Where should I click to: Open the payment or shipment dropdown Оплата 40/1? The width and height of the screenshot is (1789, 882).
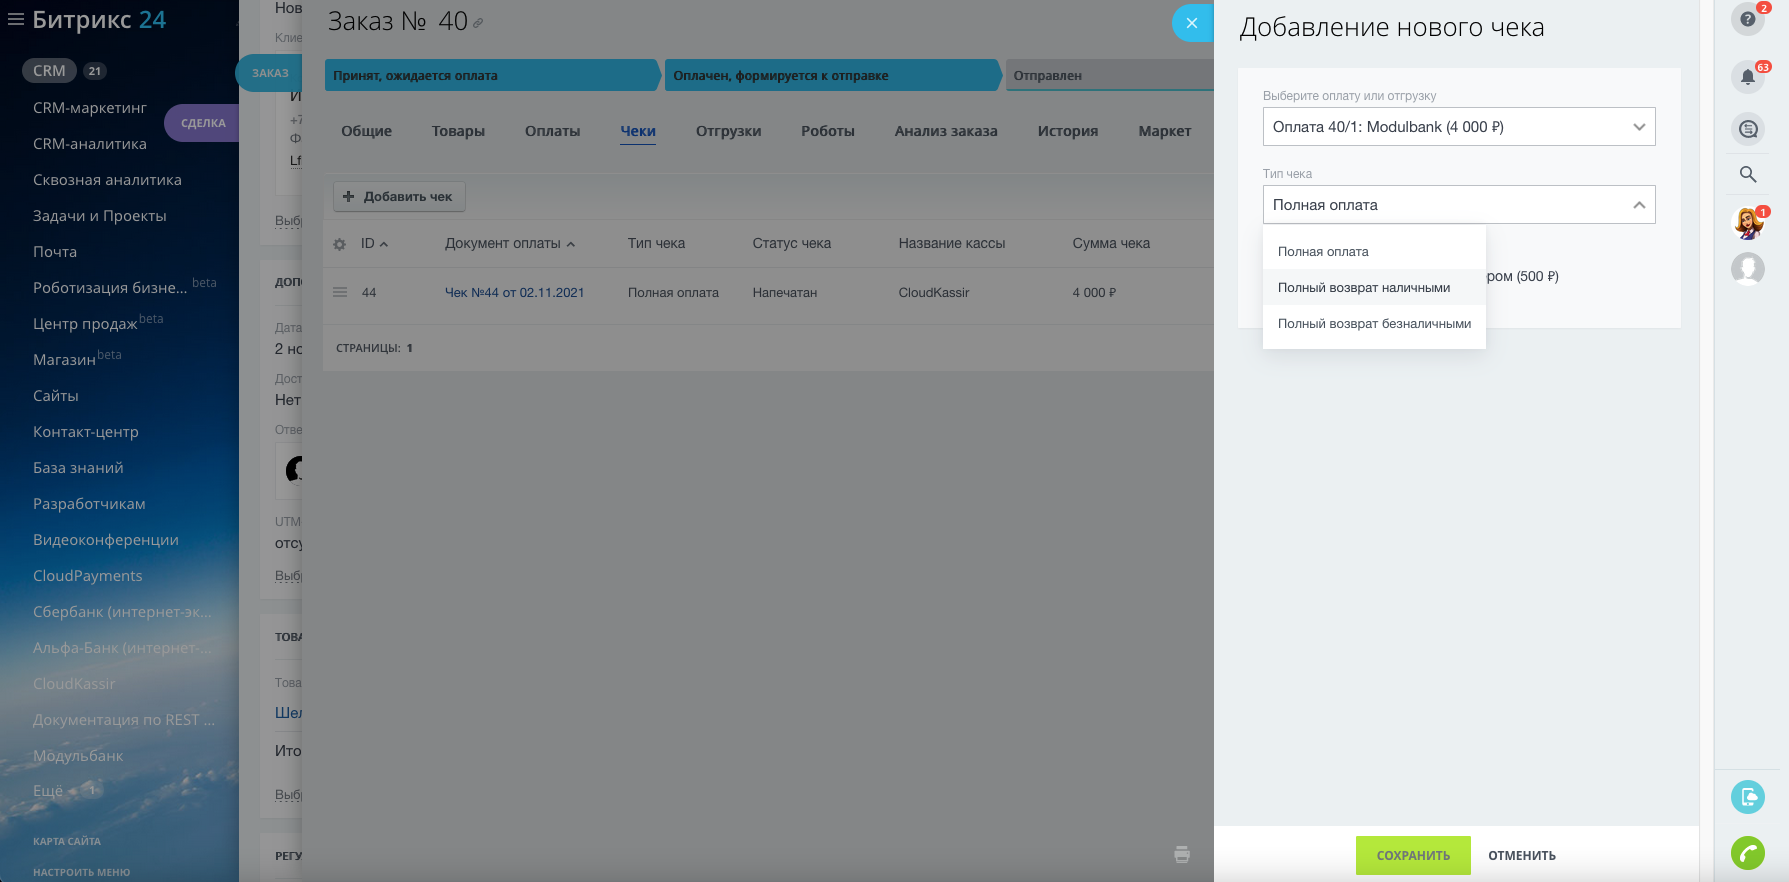pyautogui.click(x=1459, y=127)
